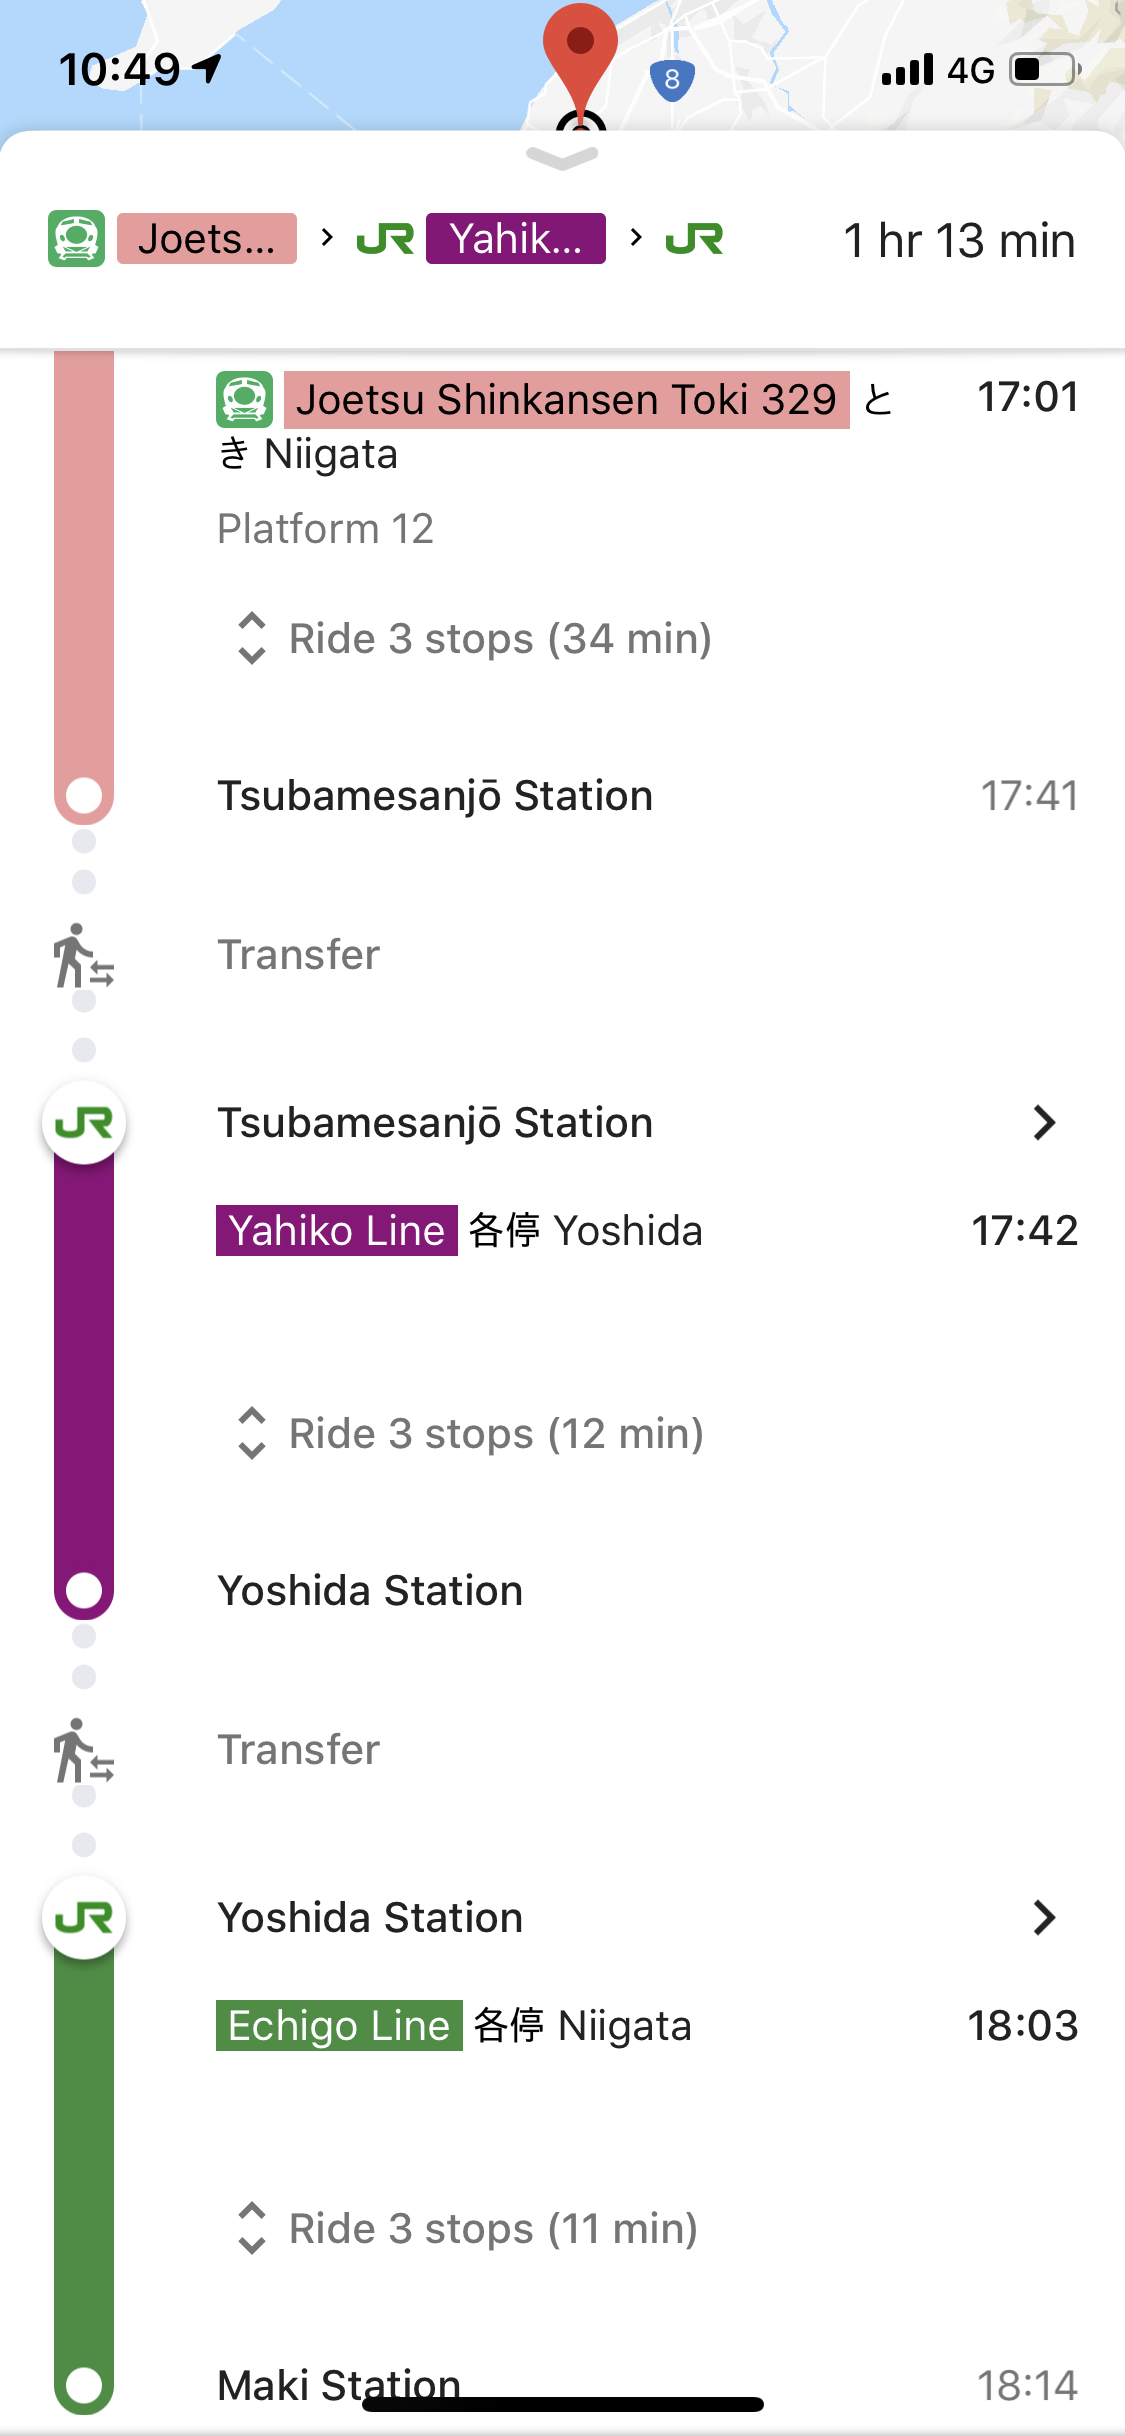Screen dimensions: 1125x2436
Task: Tap the second walking Transfer icon
Action: [x=83, y=1751]
